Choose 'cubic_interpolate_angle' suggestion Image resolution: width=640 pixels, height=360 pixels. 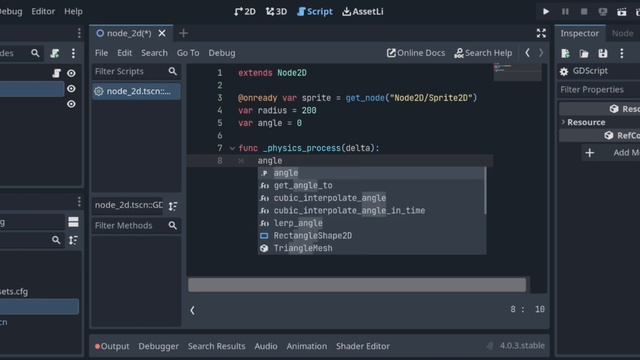[371, 198]
